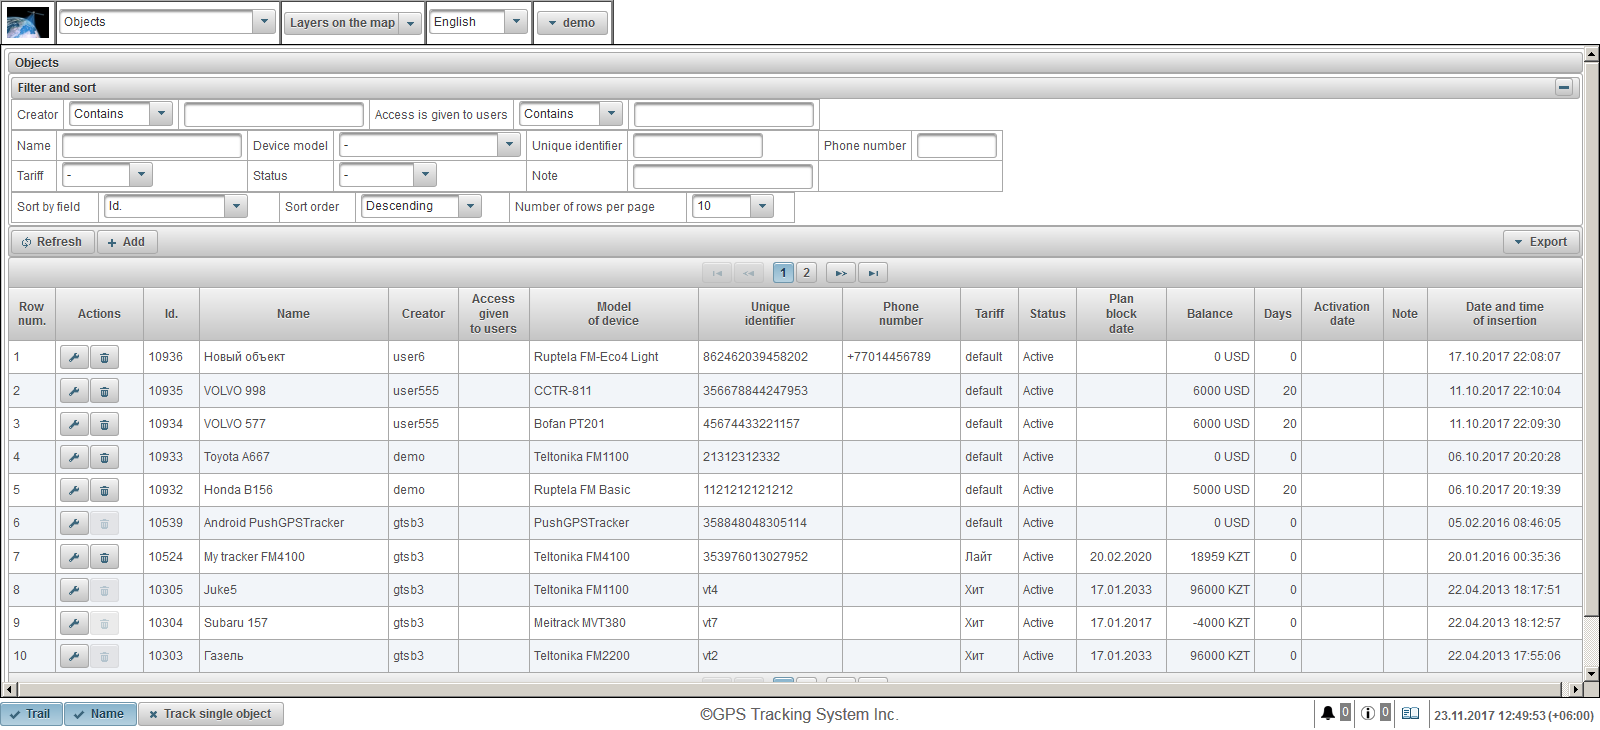This screenshot has height=730, width=1600.
Task: Toggle the Trail option
Action: point(31,714)
